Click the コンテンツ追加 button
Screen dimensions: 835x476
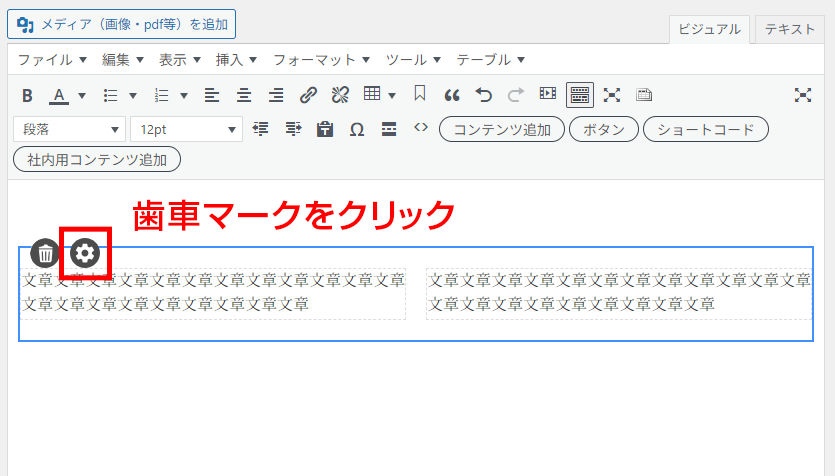(502, 129)
